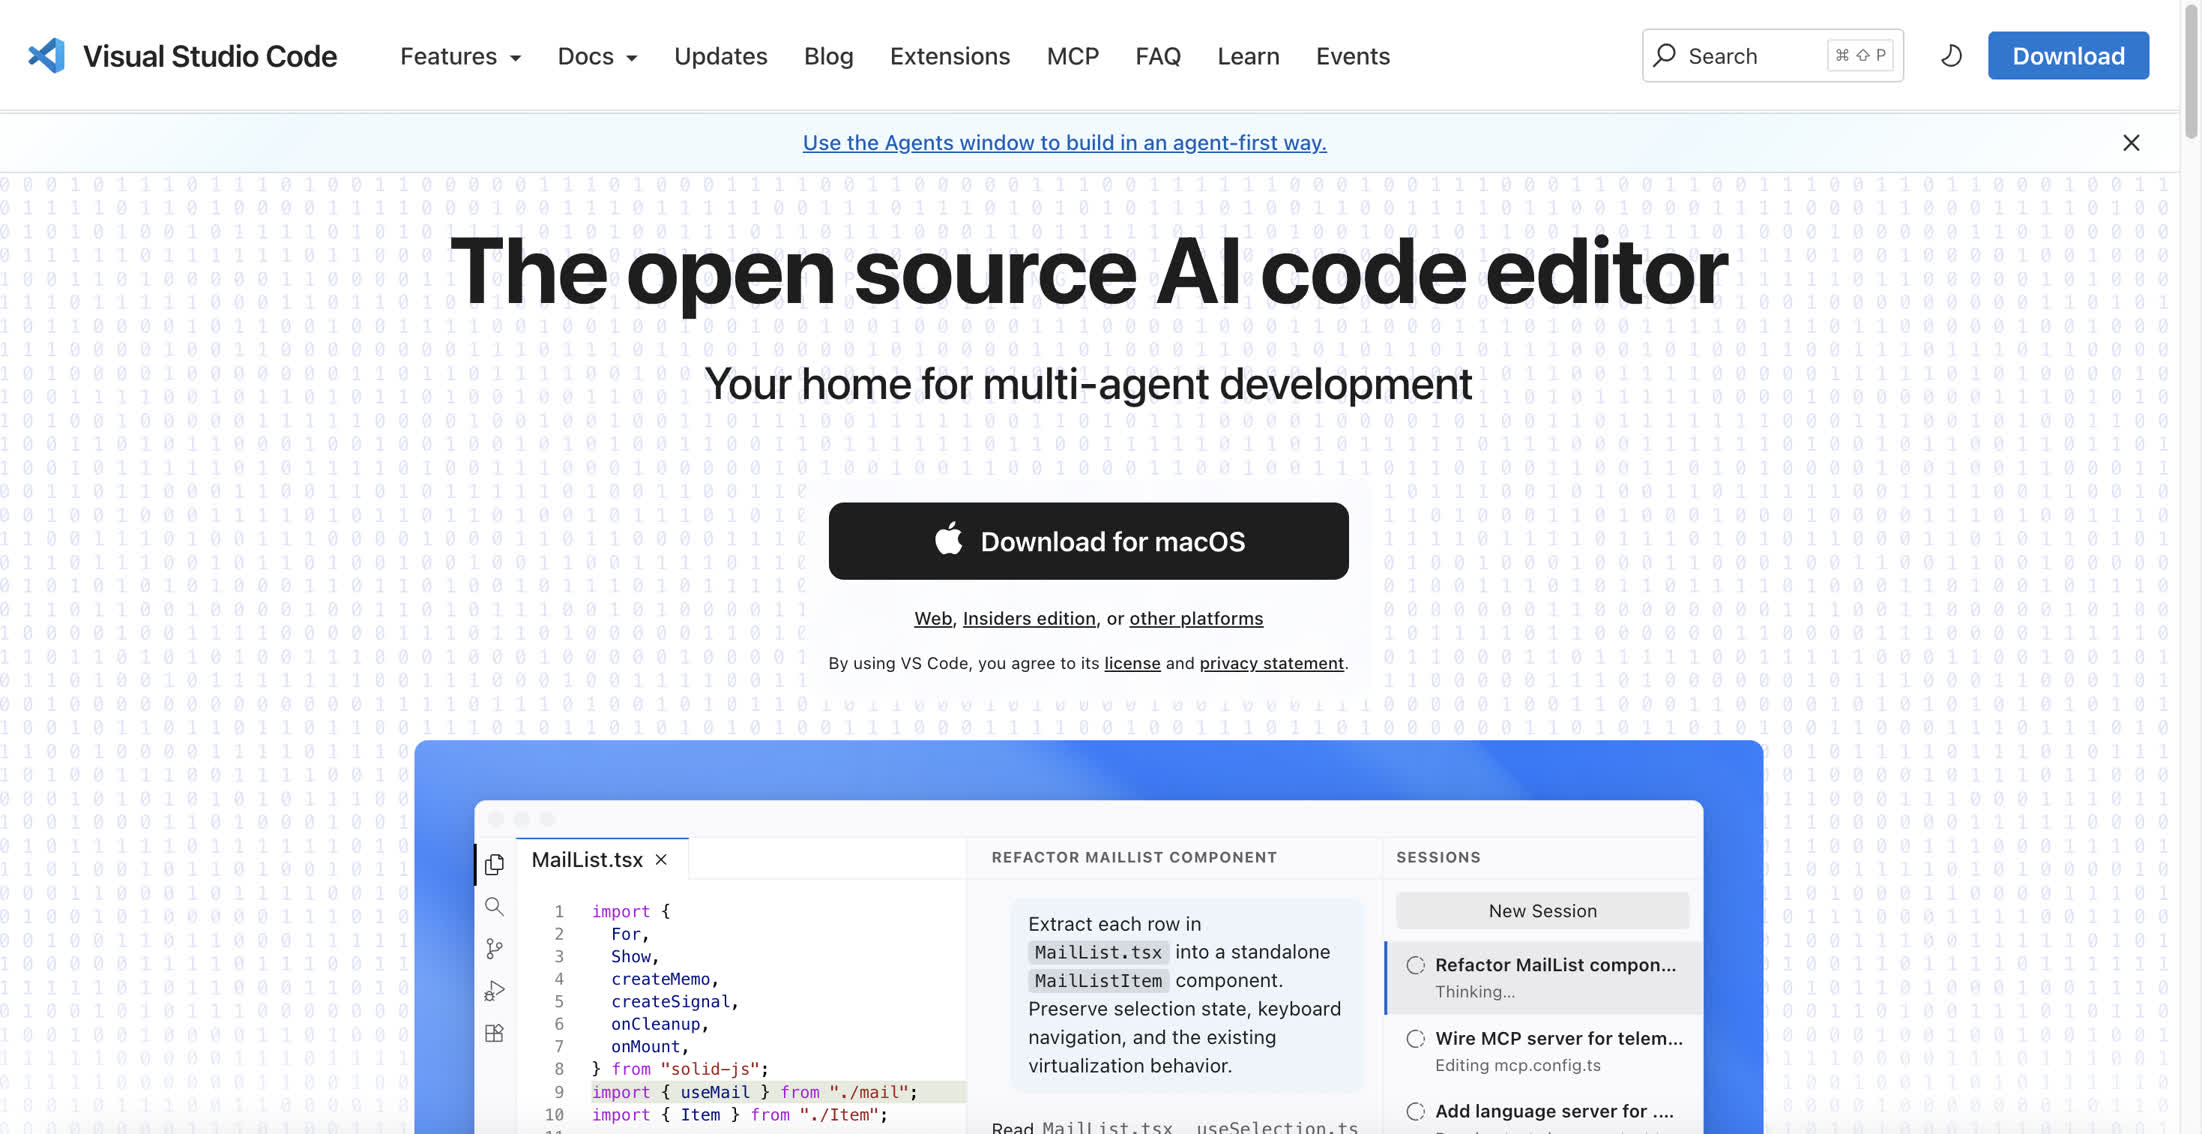The width and height of the screenshot is (2202, 1134).
Task: Navigate to the MCP page
Action: (x=1072, y=56)
